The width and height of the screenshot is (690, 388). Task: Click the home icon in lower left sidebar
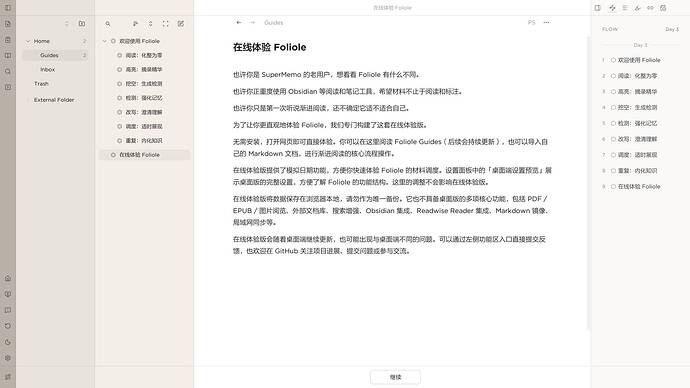click(8, 278)
